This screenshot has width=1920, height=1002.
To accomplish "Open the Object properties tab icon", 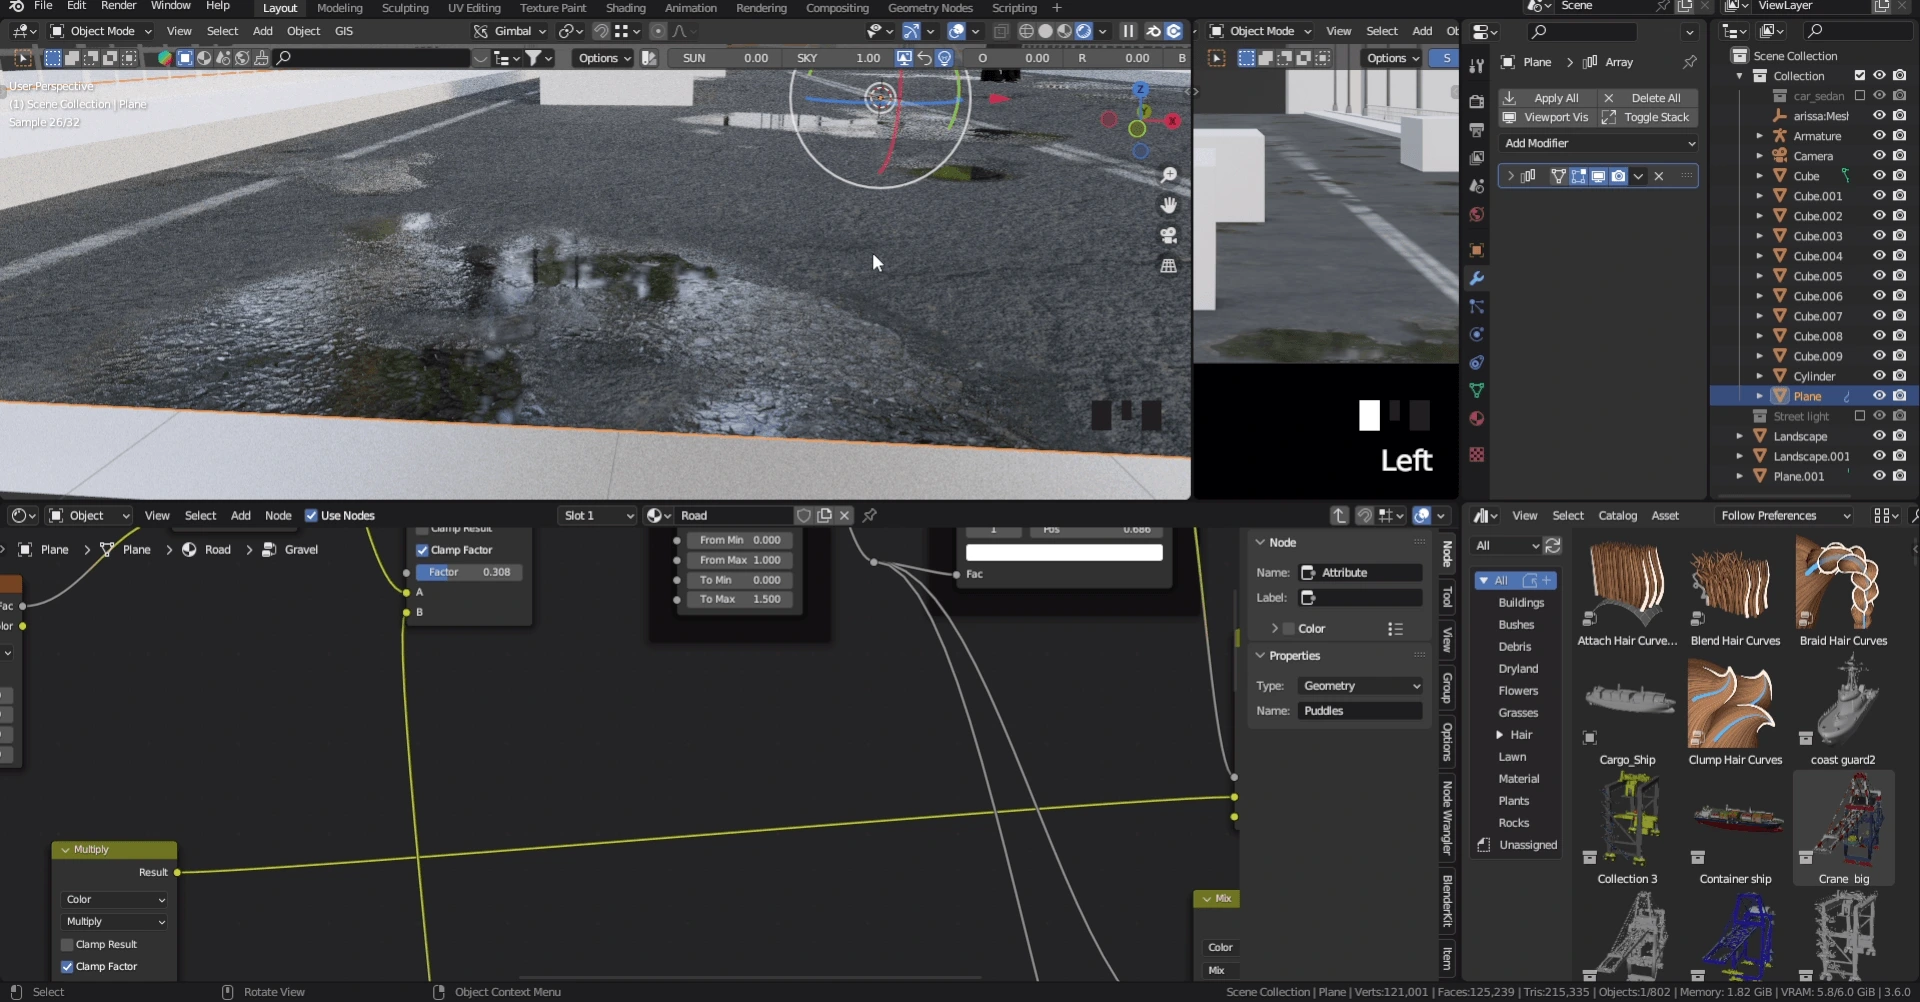I will [1476, 250].
